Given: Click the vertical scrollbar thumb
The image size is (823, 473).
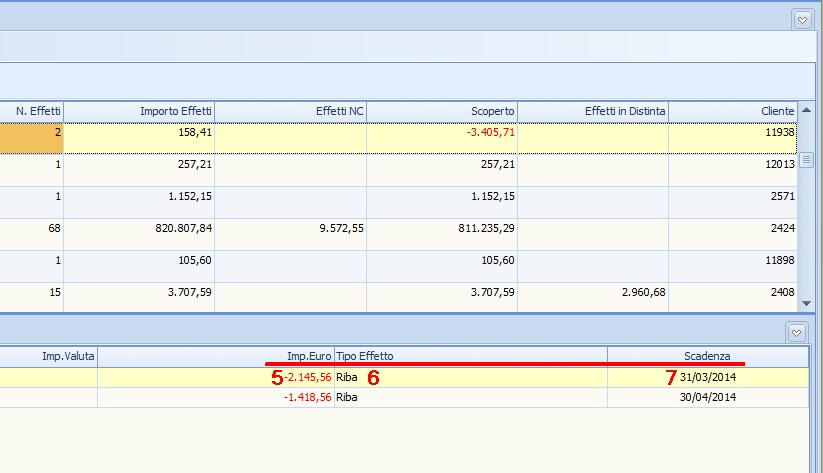Looking at the screenshot, I should coord(806,159).
